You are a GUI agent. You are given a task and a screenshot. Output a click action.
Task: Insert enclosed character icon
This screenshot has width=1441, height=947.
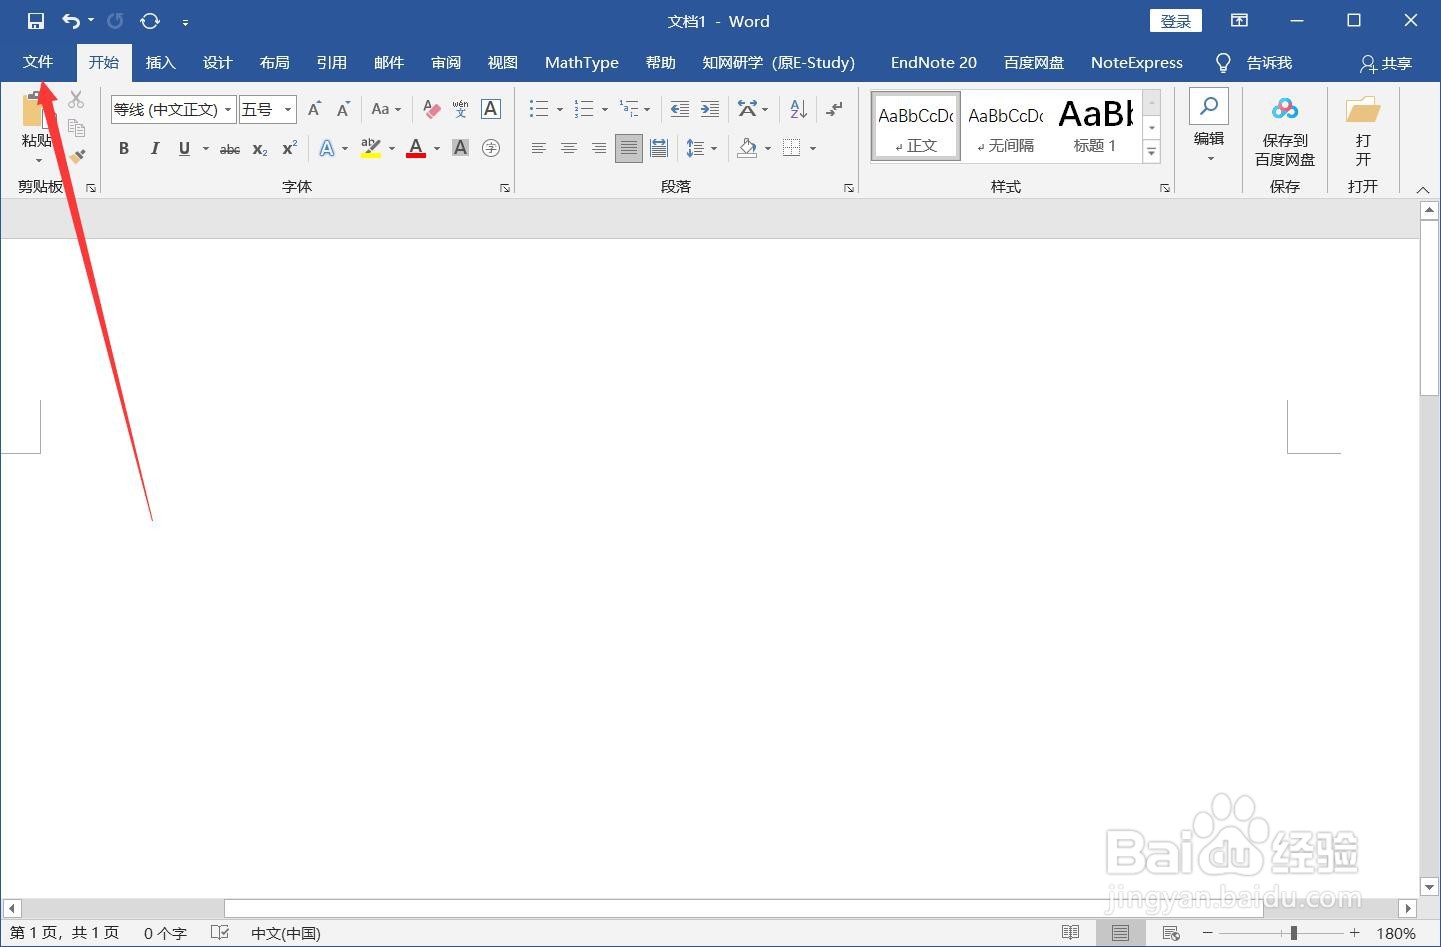[491, 148]
